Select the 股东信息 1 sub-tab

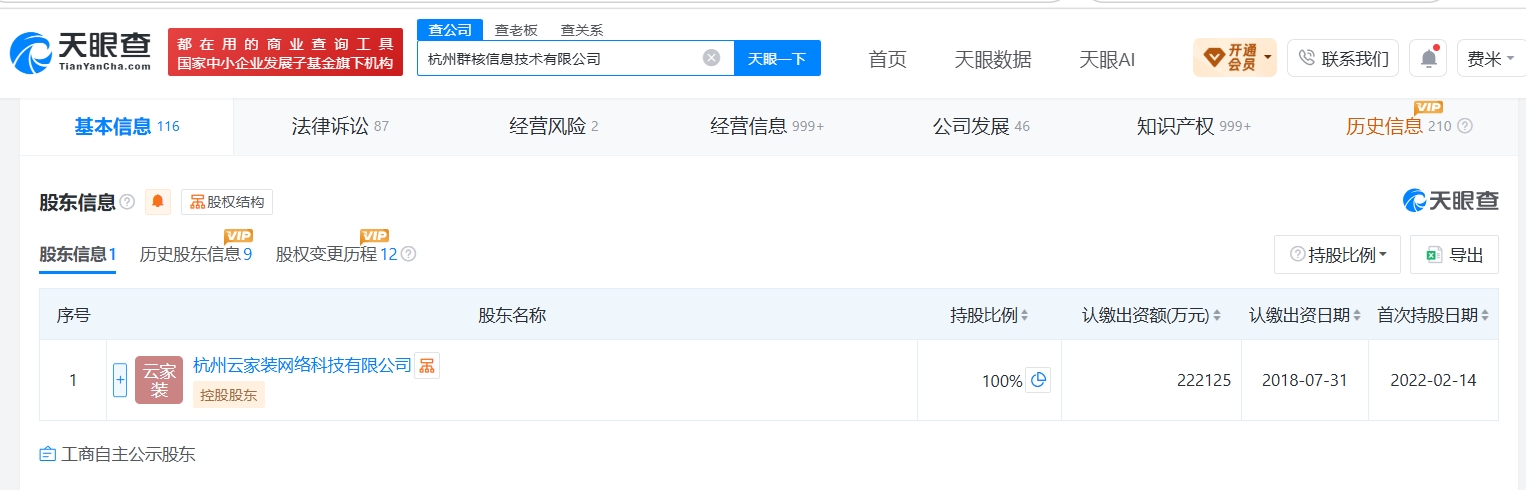pyautogui.click(x=78, y=254)
